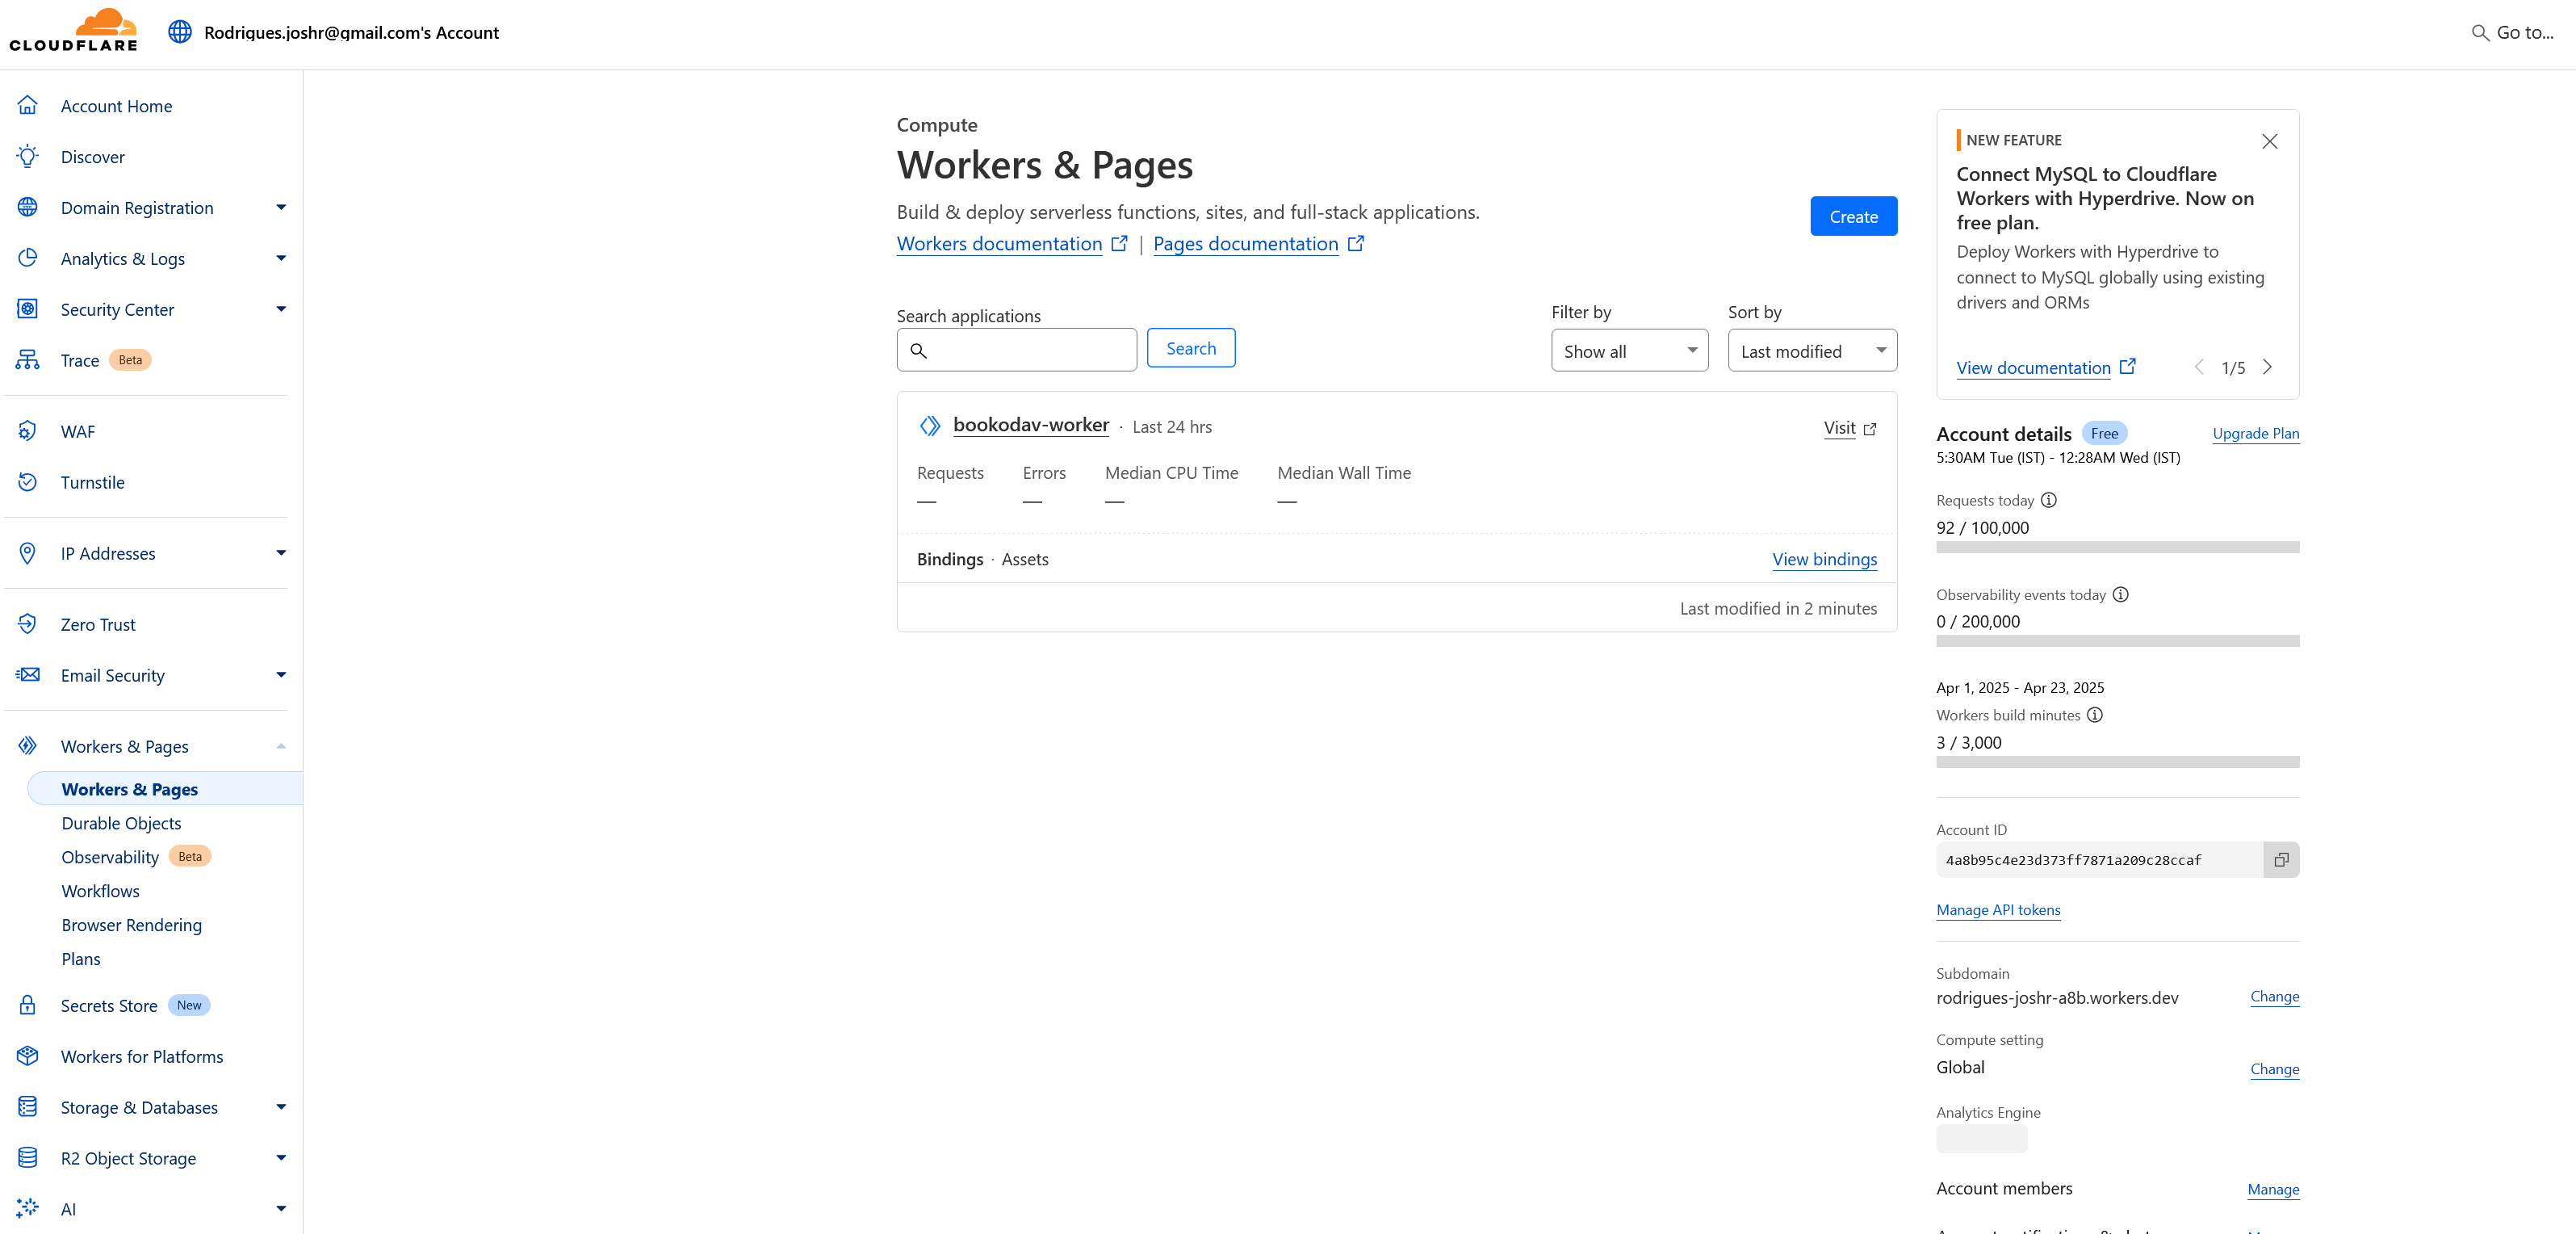
Task: Expand the Domain Registration menu arrow
Action: 281,207
